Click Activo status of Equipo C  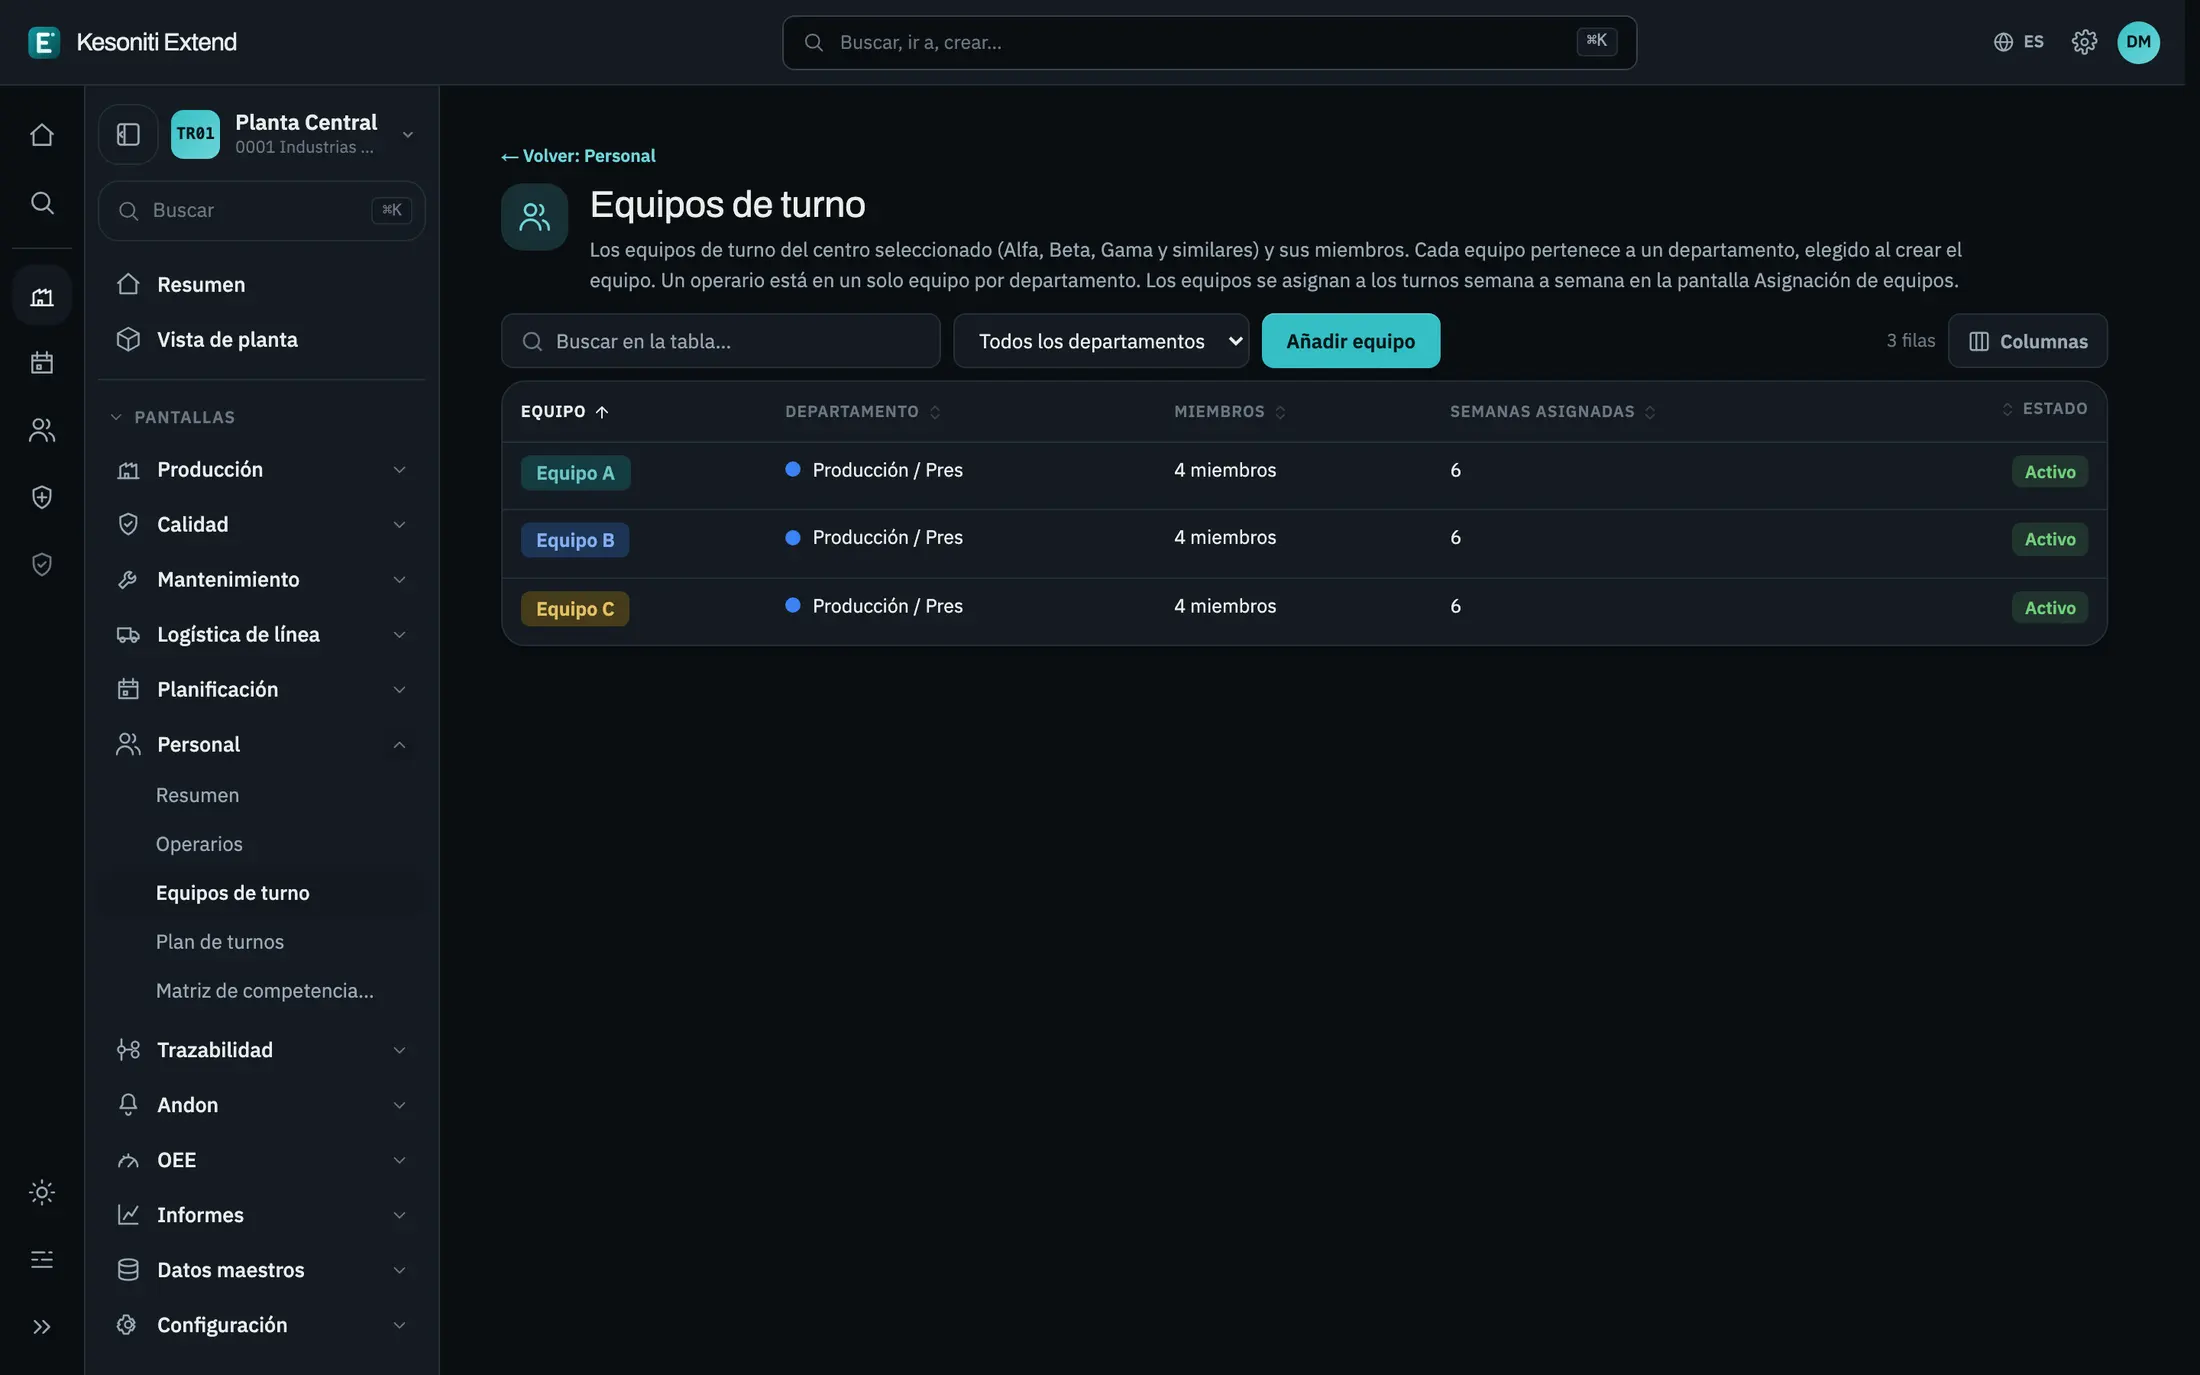click(2050, 608)
